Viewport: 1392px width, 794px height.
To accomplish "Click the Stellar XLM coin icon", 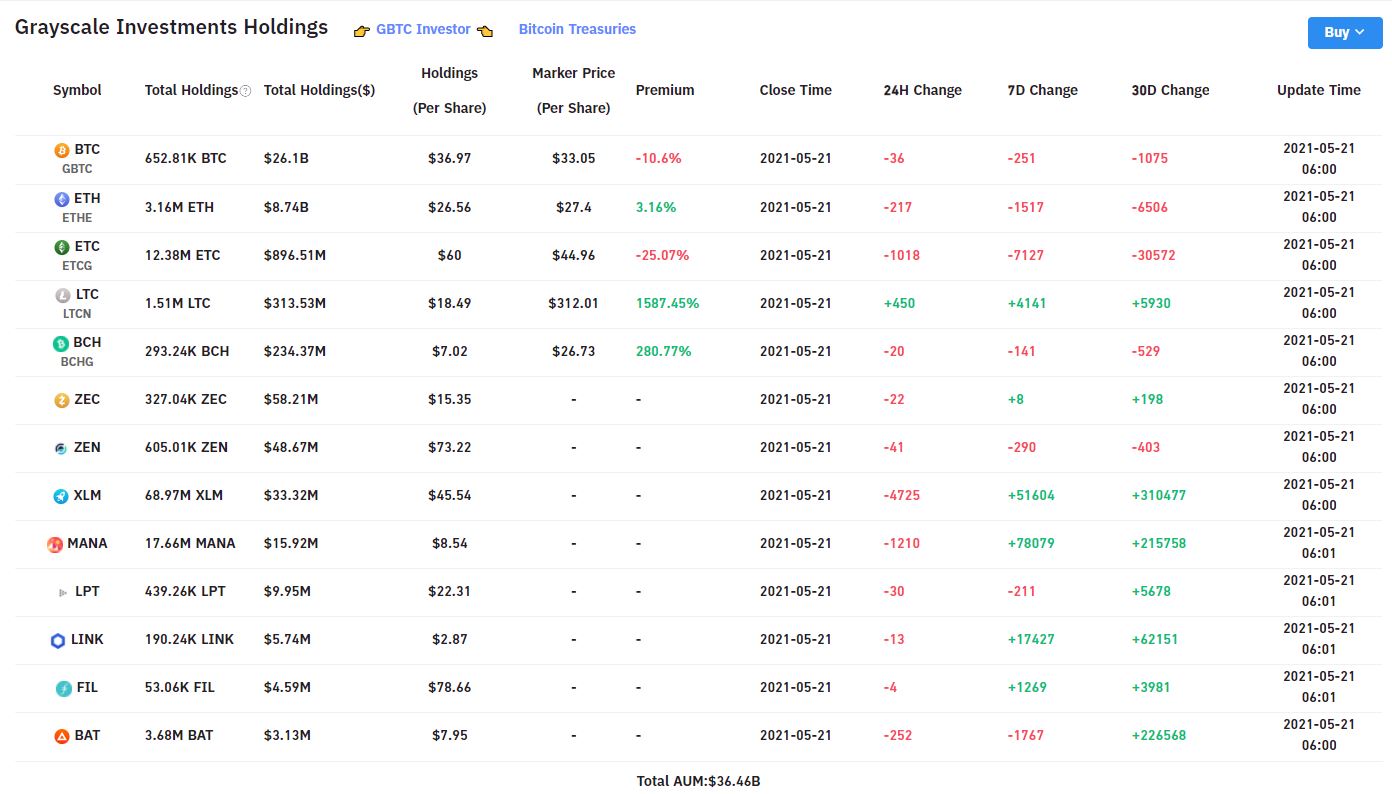I will pos(62,496).
